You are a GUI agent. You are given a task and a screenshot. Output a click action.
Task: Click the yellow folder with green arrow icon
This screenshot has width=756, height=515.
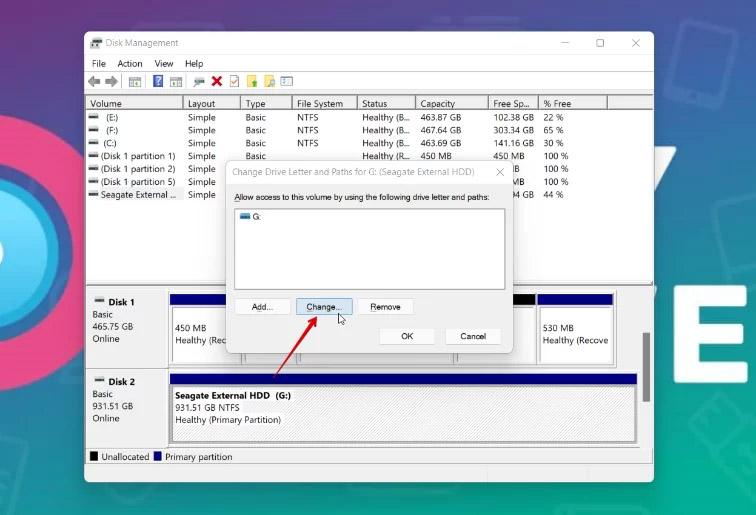coord(252,81)
